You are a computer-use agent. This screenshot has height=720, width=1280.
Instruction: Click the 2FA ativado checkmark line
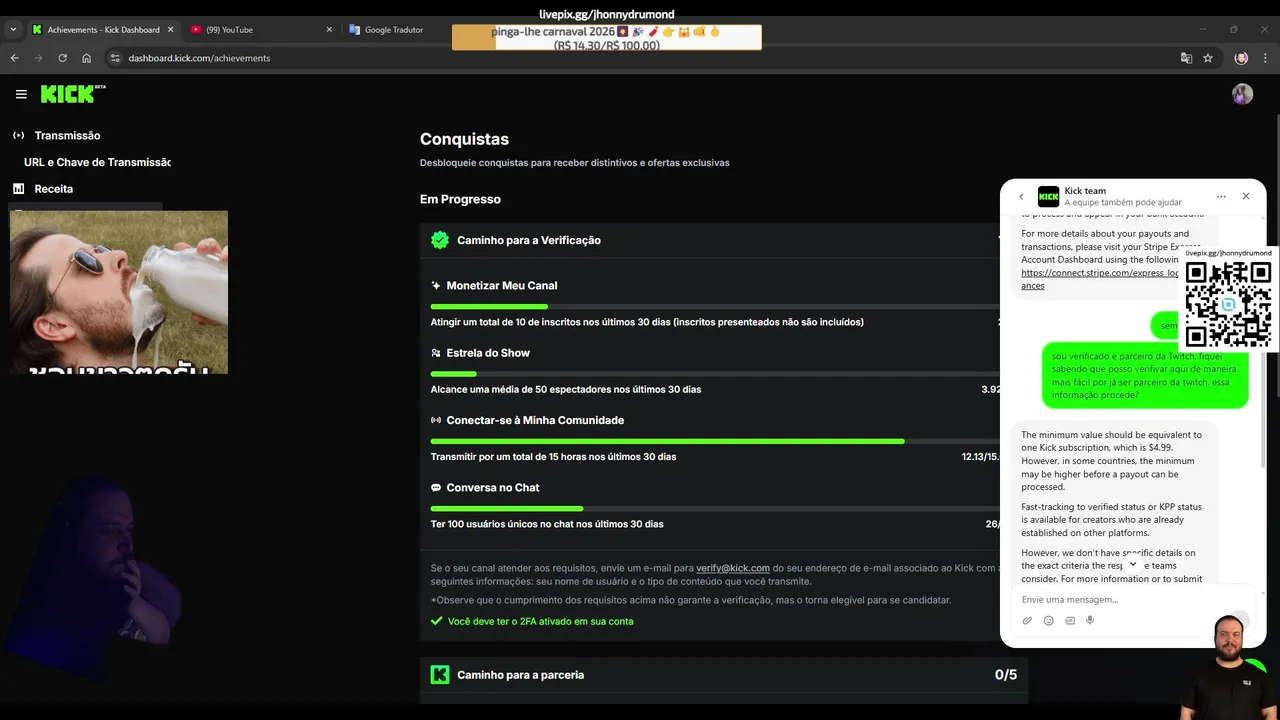[532, 621]
